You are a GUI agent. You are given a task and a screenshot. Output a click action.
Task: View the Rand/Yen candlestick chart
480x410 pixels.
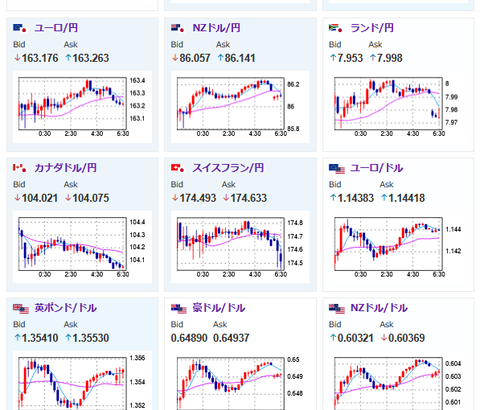[398, 107]
